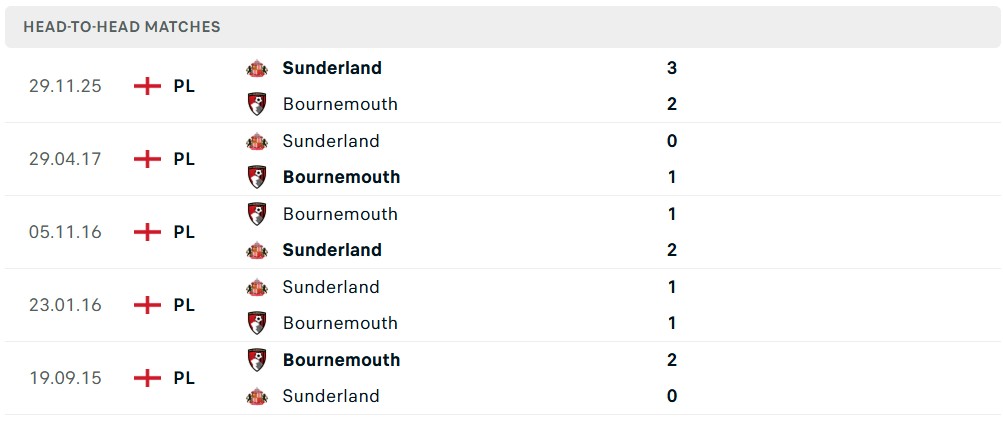Image resolution: width=1003 pixels, height=426 pixels.
Task: Click the 29.11.25 match date
Action: (65, 86)
